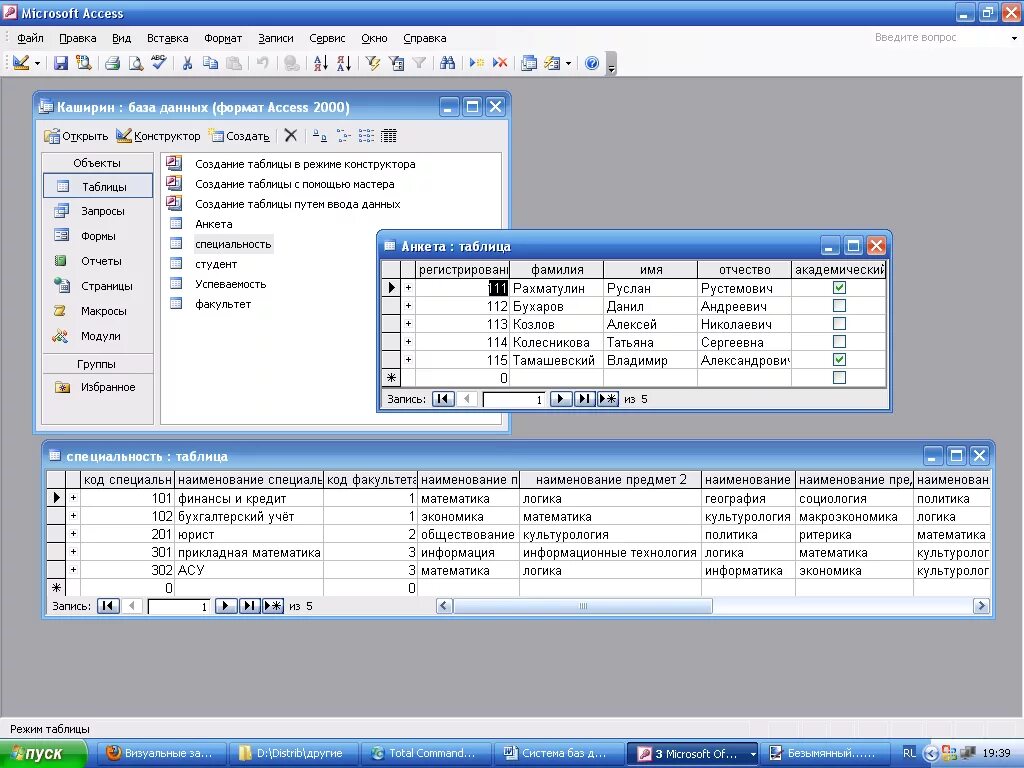Expand the subdatasheet of record 111 Рахматулин
This screenshot has height=768, width=1024.
(408, 287)
